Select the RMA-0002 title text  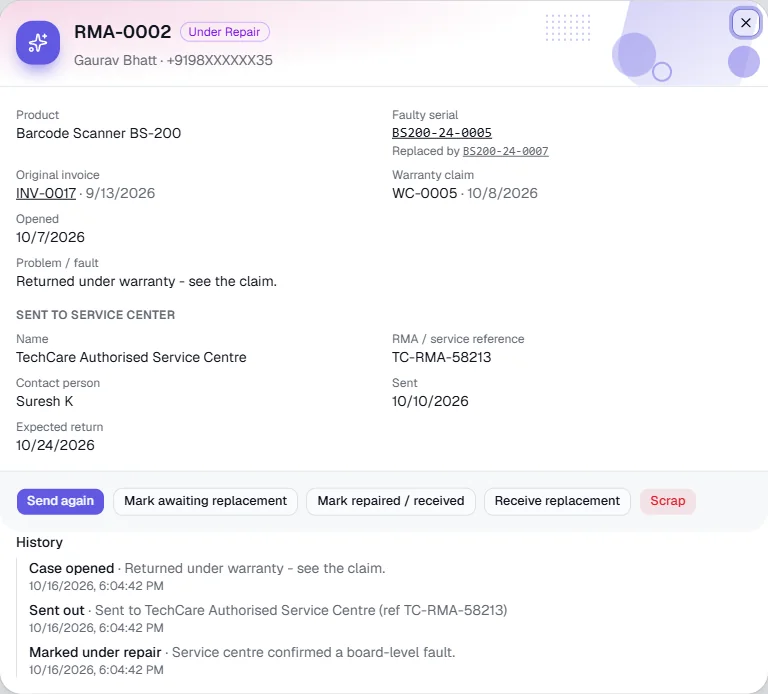pos(122,32)
